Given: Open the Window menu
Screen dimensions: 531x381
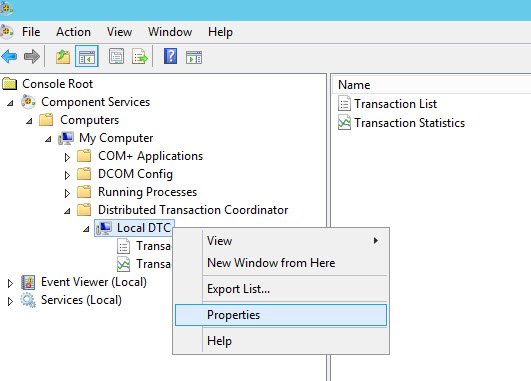Looking at the screenshot, I should pyautogui.click(x=170, y=32).
